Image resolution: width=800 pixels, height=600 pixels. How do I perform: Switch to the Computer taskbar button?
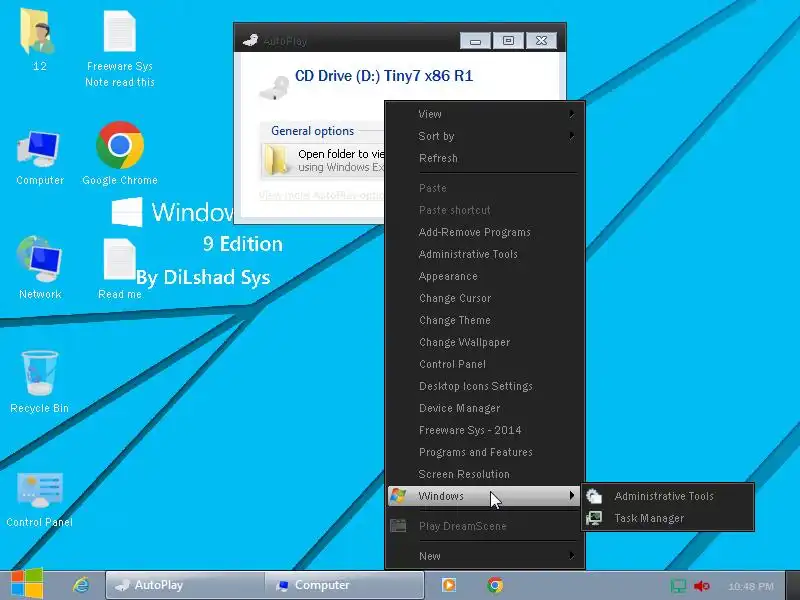(344, 585)
